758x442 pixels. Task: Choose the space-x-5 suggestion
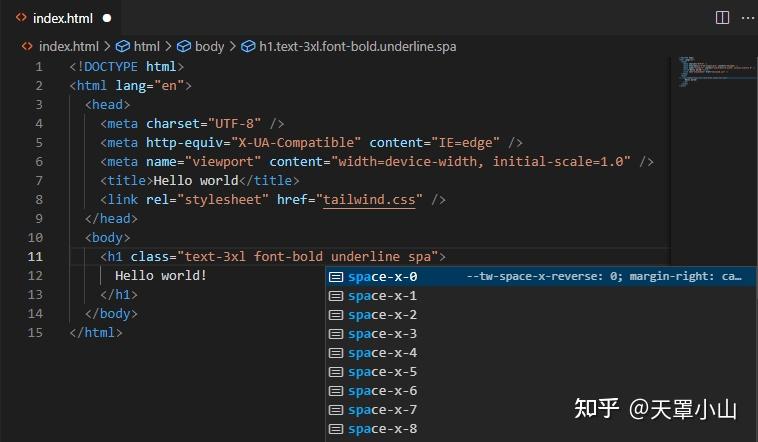[541, 372]
